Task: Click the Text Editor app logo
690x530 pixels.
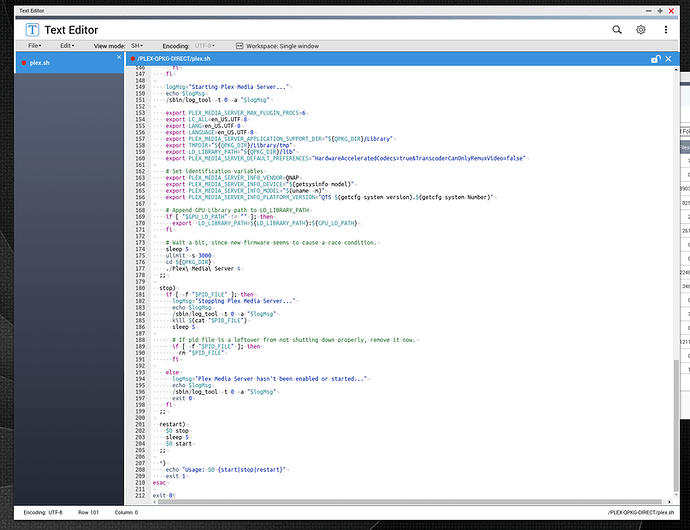Action: point(34,30)
